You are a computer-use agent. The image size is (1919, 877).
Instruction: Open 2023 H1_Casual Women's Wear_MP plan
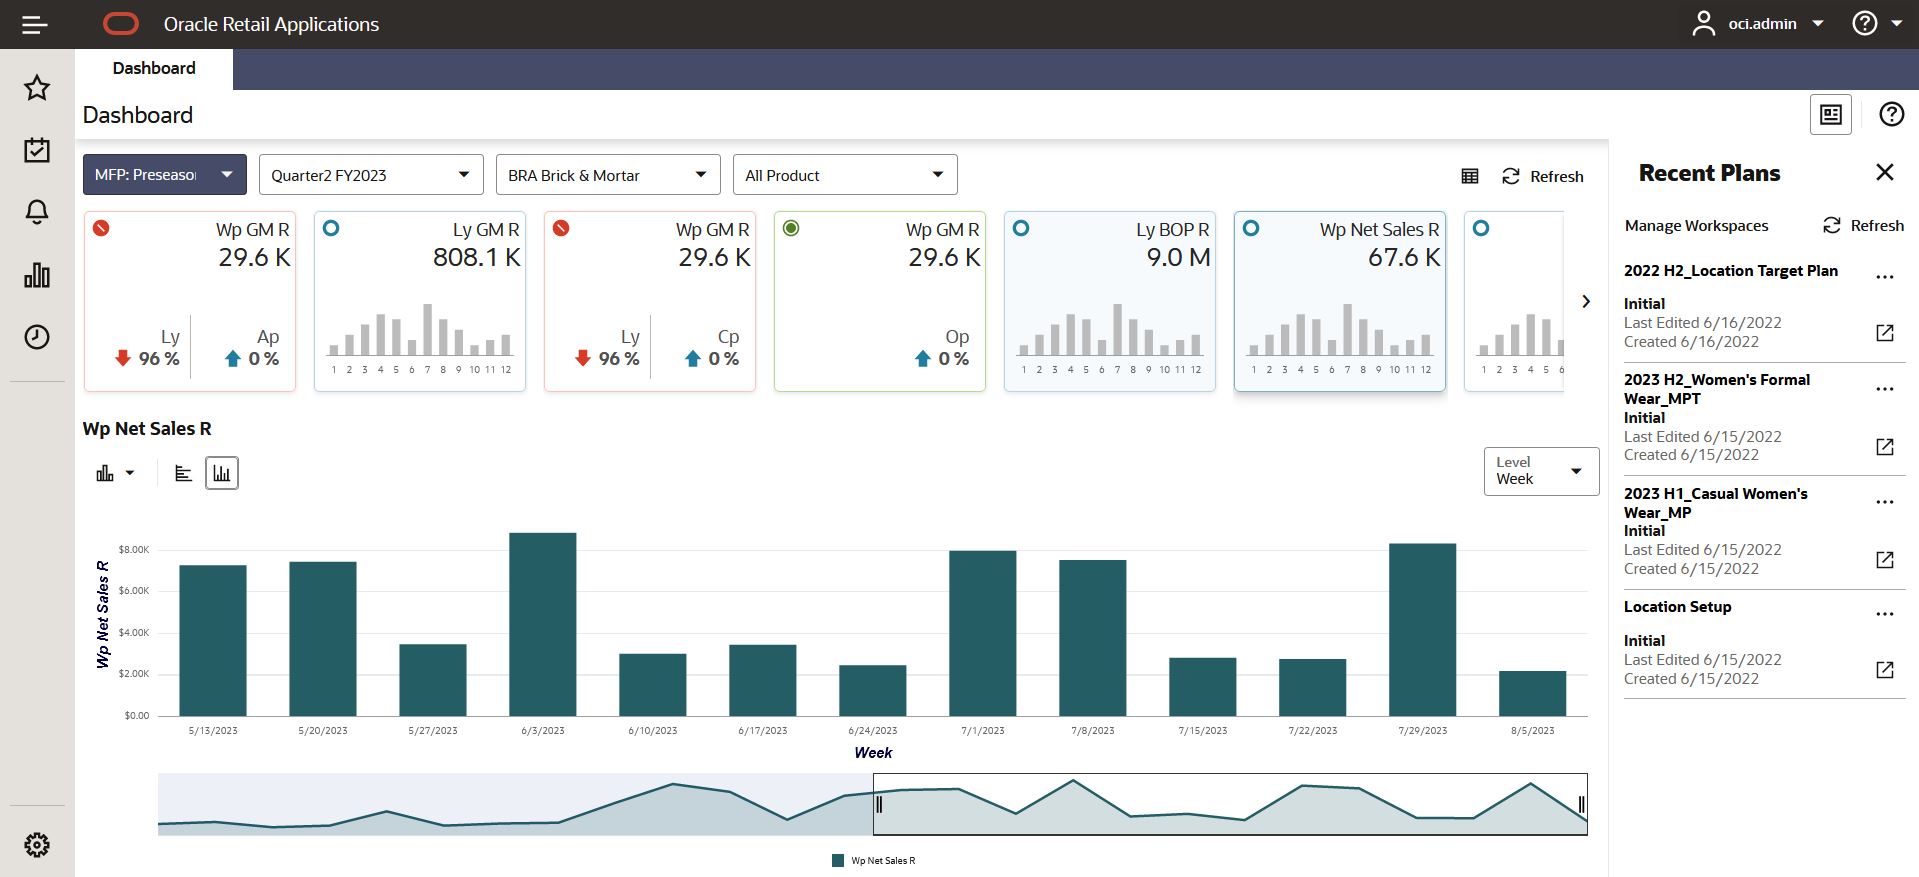pyautogui.click(x=1715, y=503)
